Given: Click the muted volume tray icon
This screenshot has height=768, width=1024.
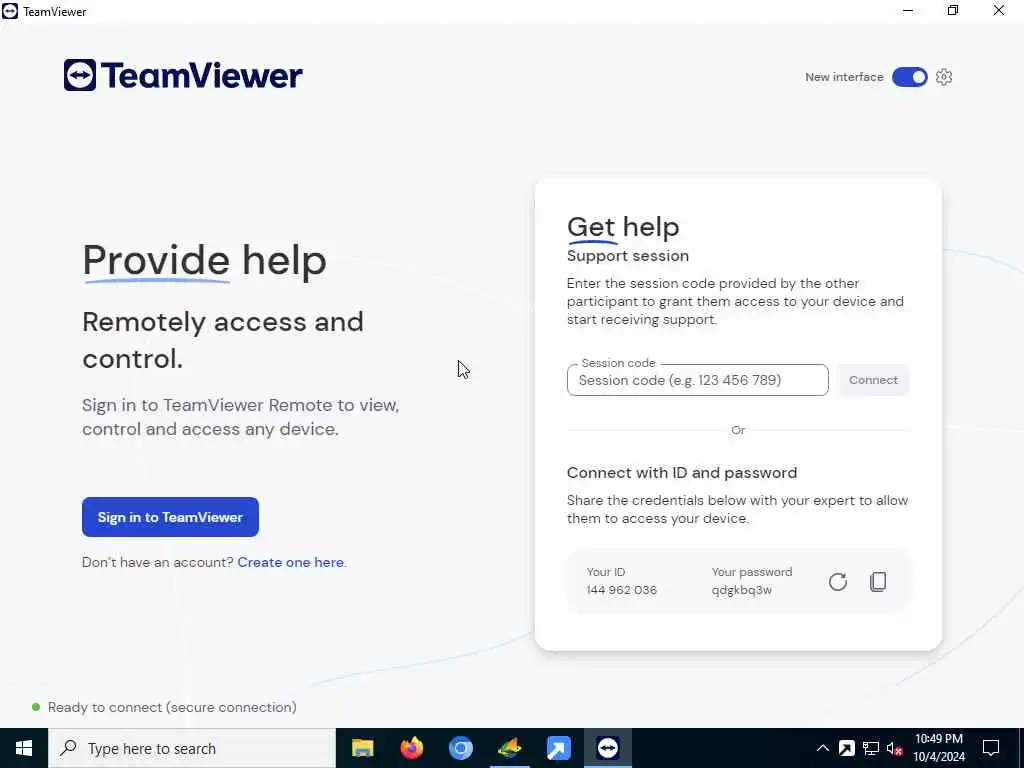Looking at the screenshot, I should [x=895, y=748].
